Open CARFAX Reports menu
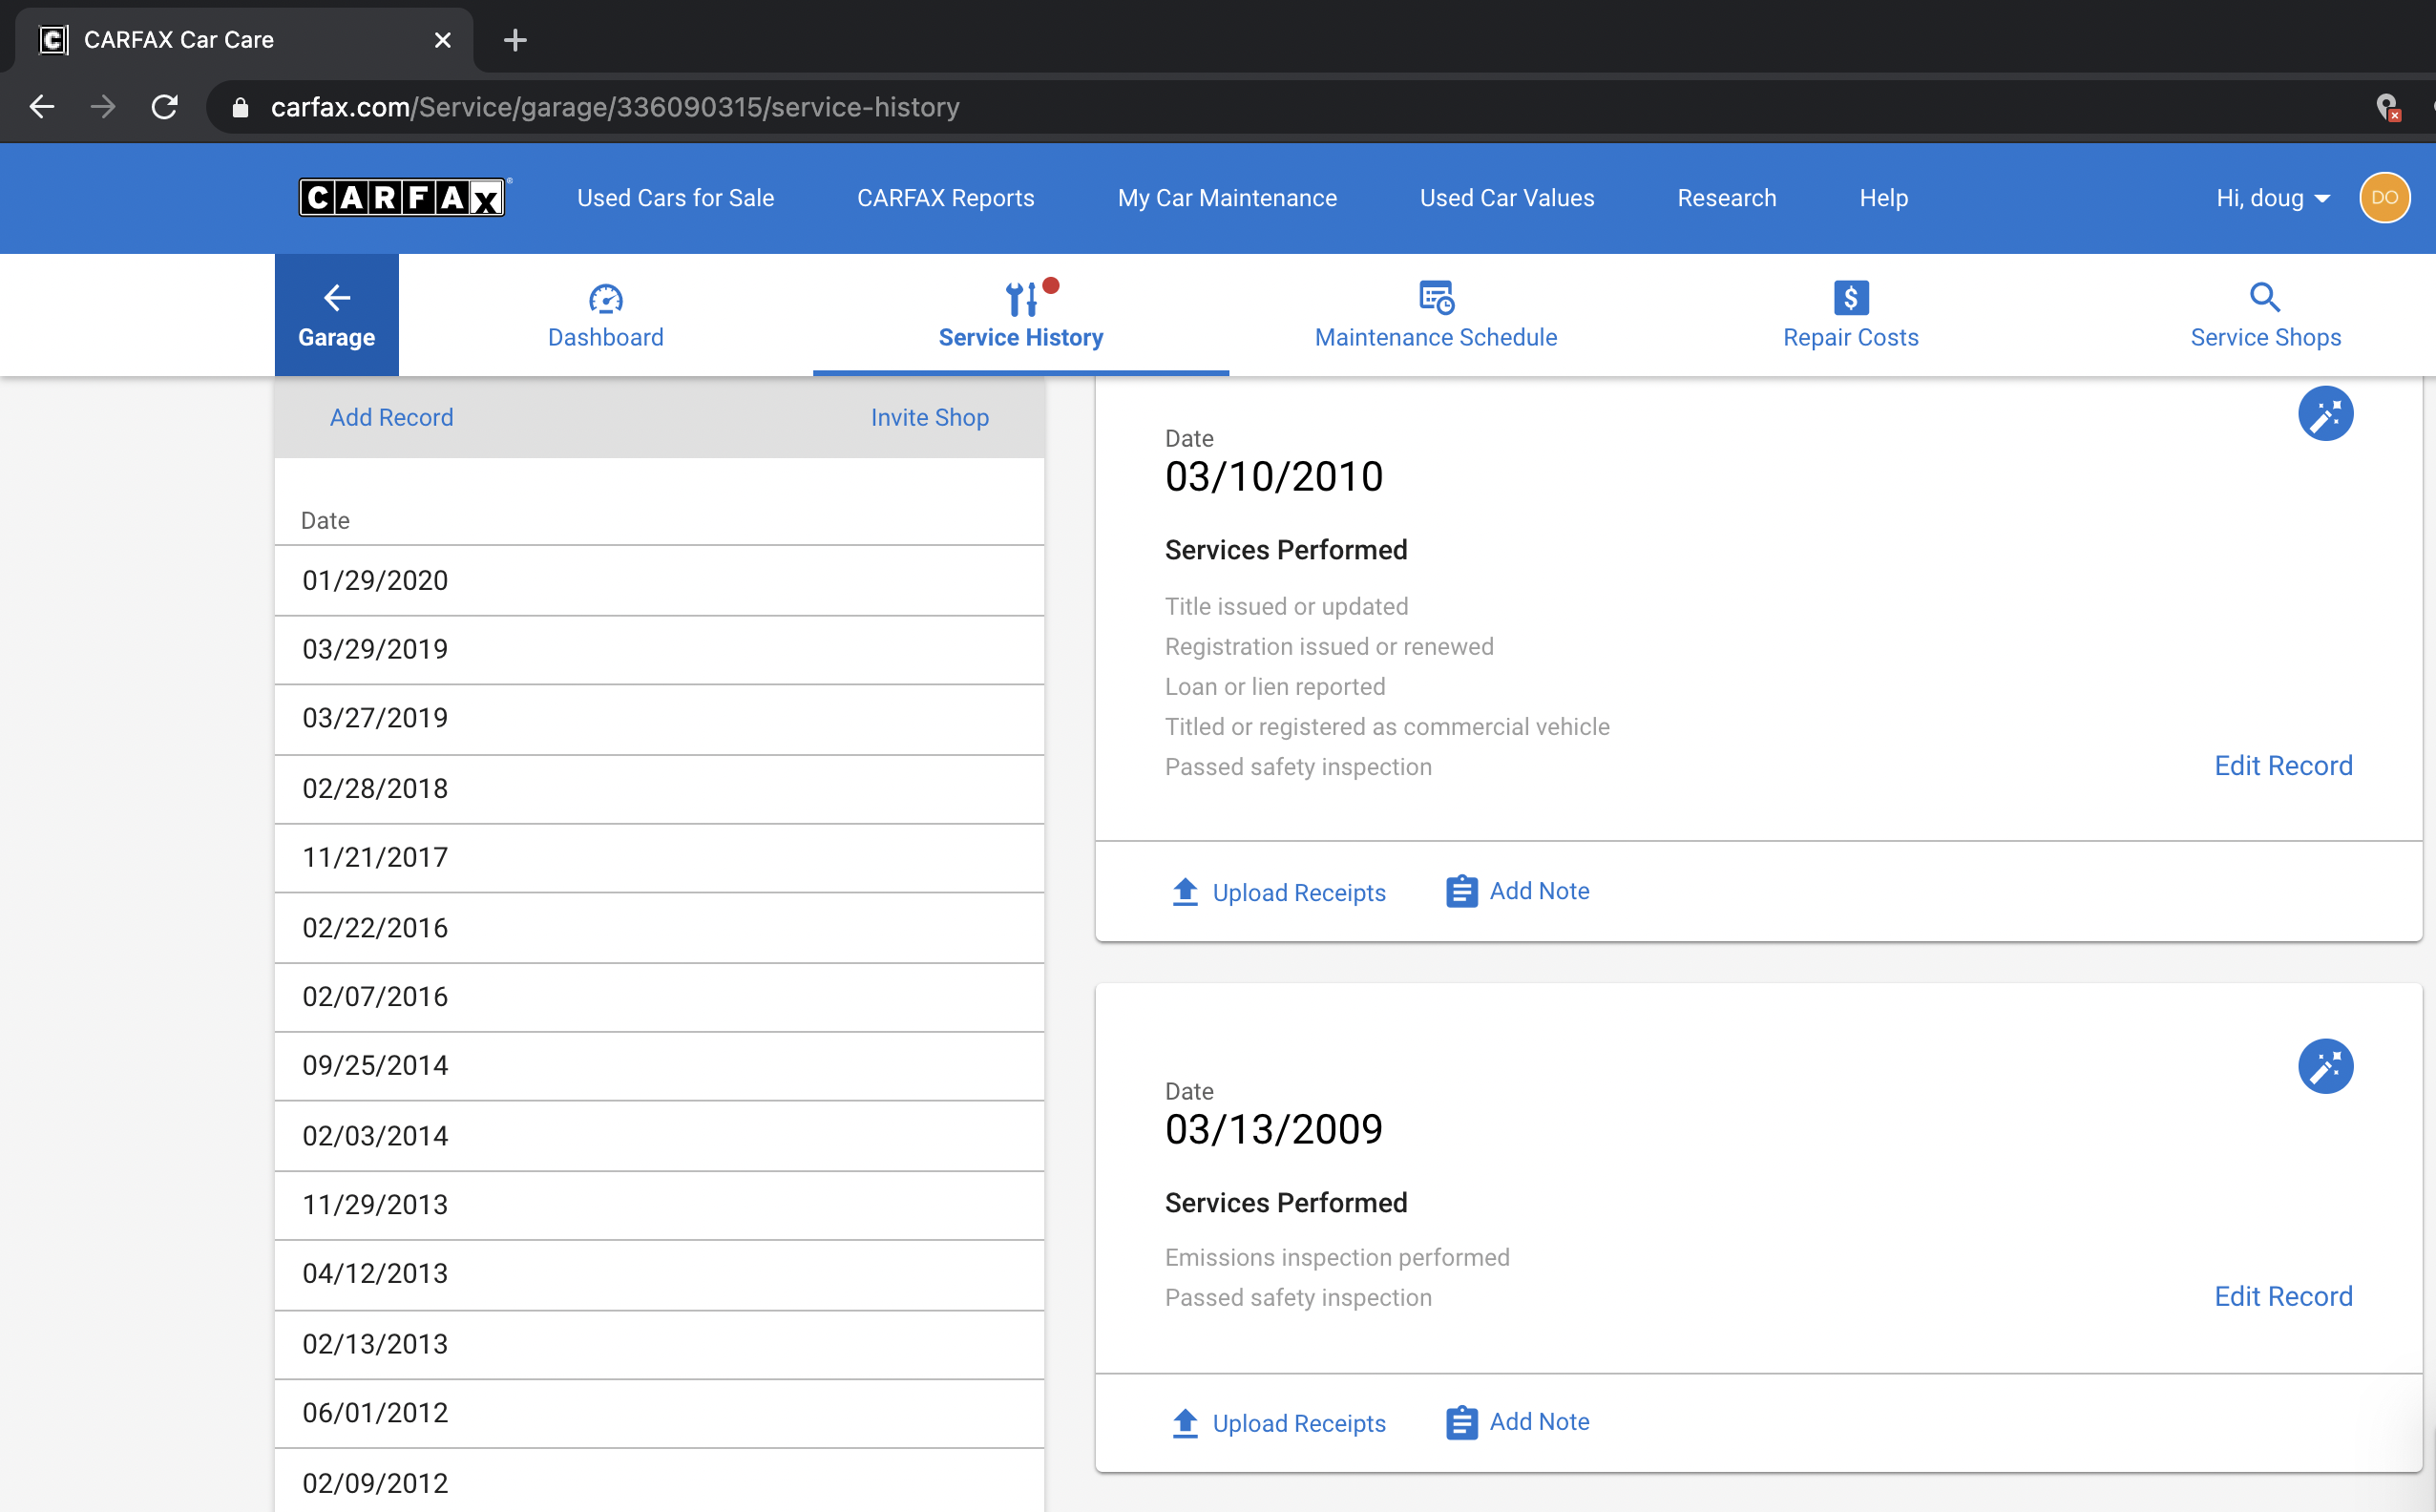Image resolution: width=2436 pixels, height=1512 pixels. point(945,198)
